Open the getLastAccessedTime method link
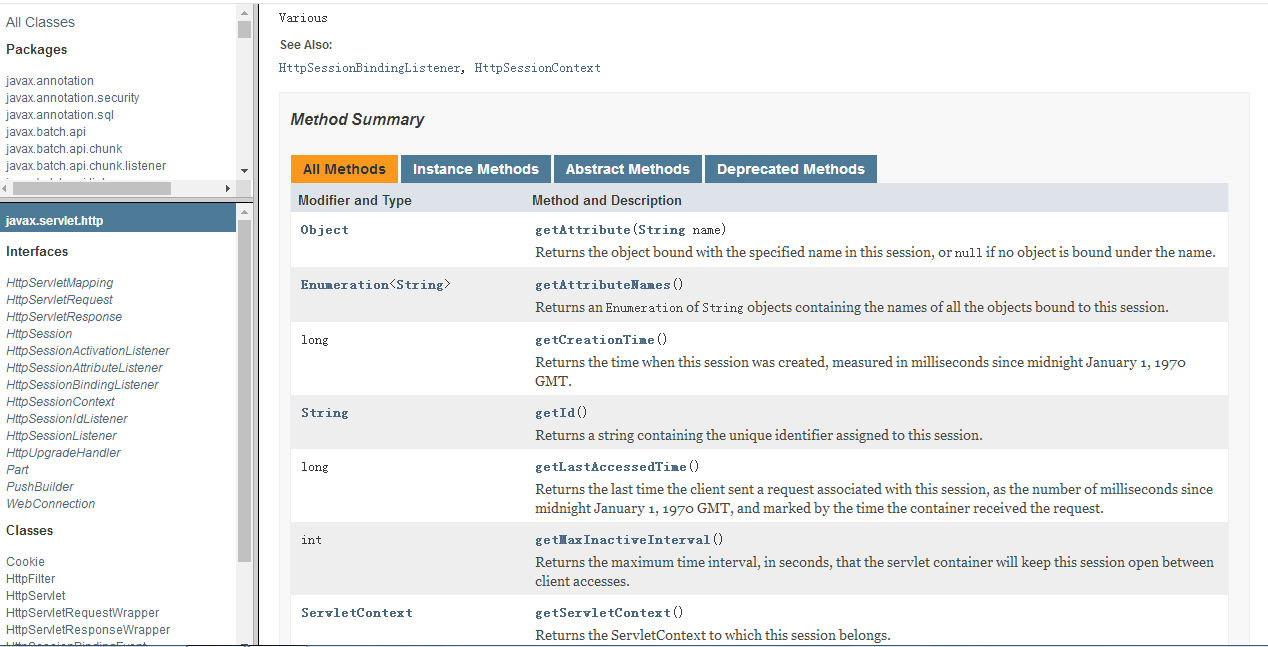Screen dimensions: 1268x647 610,467
